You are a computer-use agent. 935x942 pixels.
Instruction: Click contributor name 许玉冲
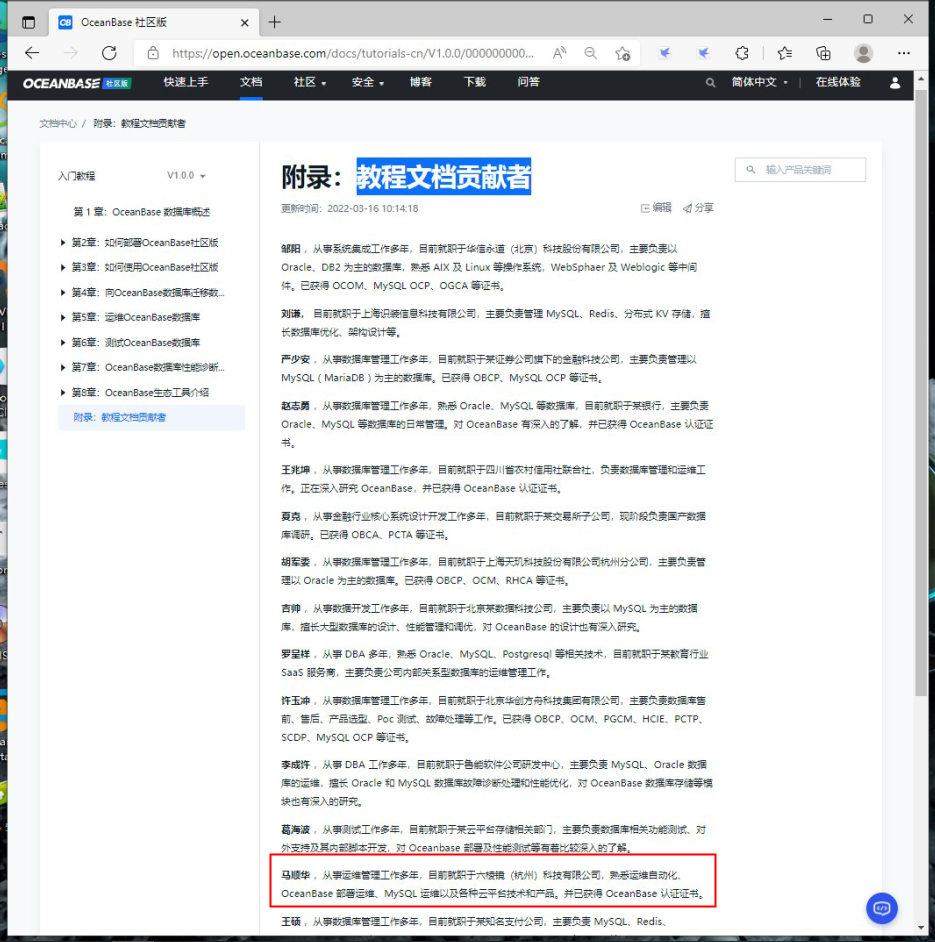point(295,700)
